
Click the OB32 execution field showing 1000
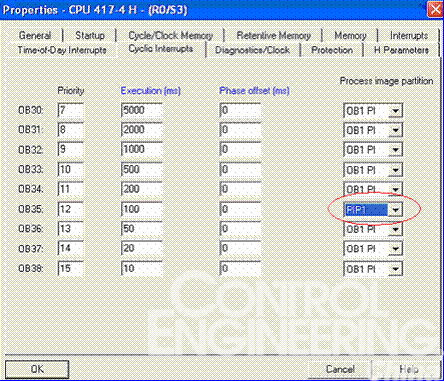point(142,150)
